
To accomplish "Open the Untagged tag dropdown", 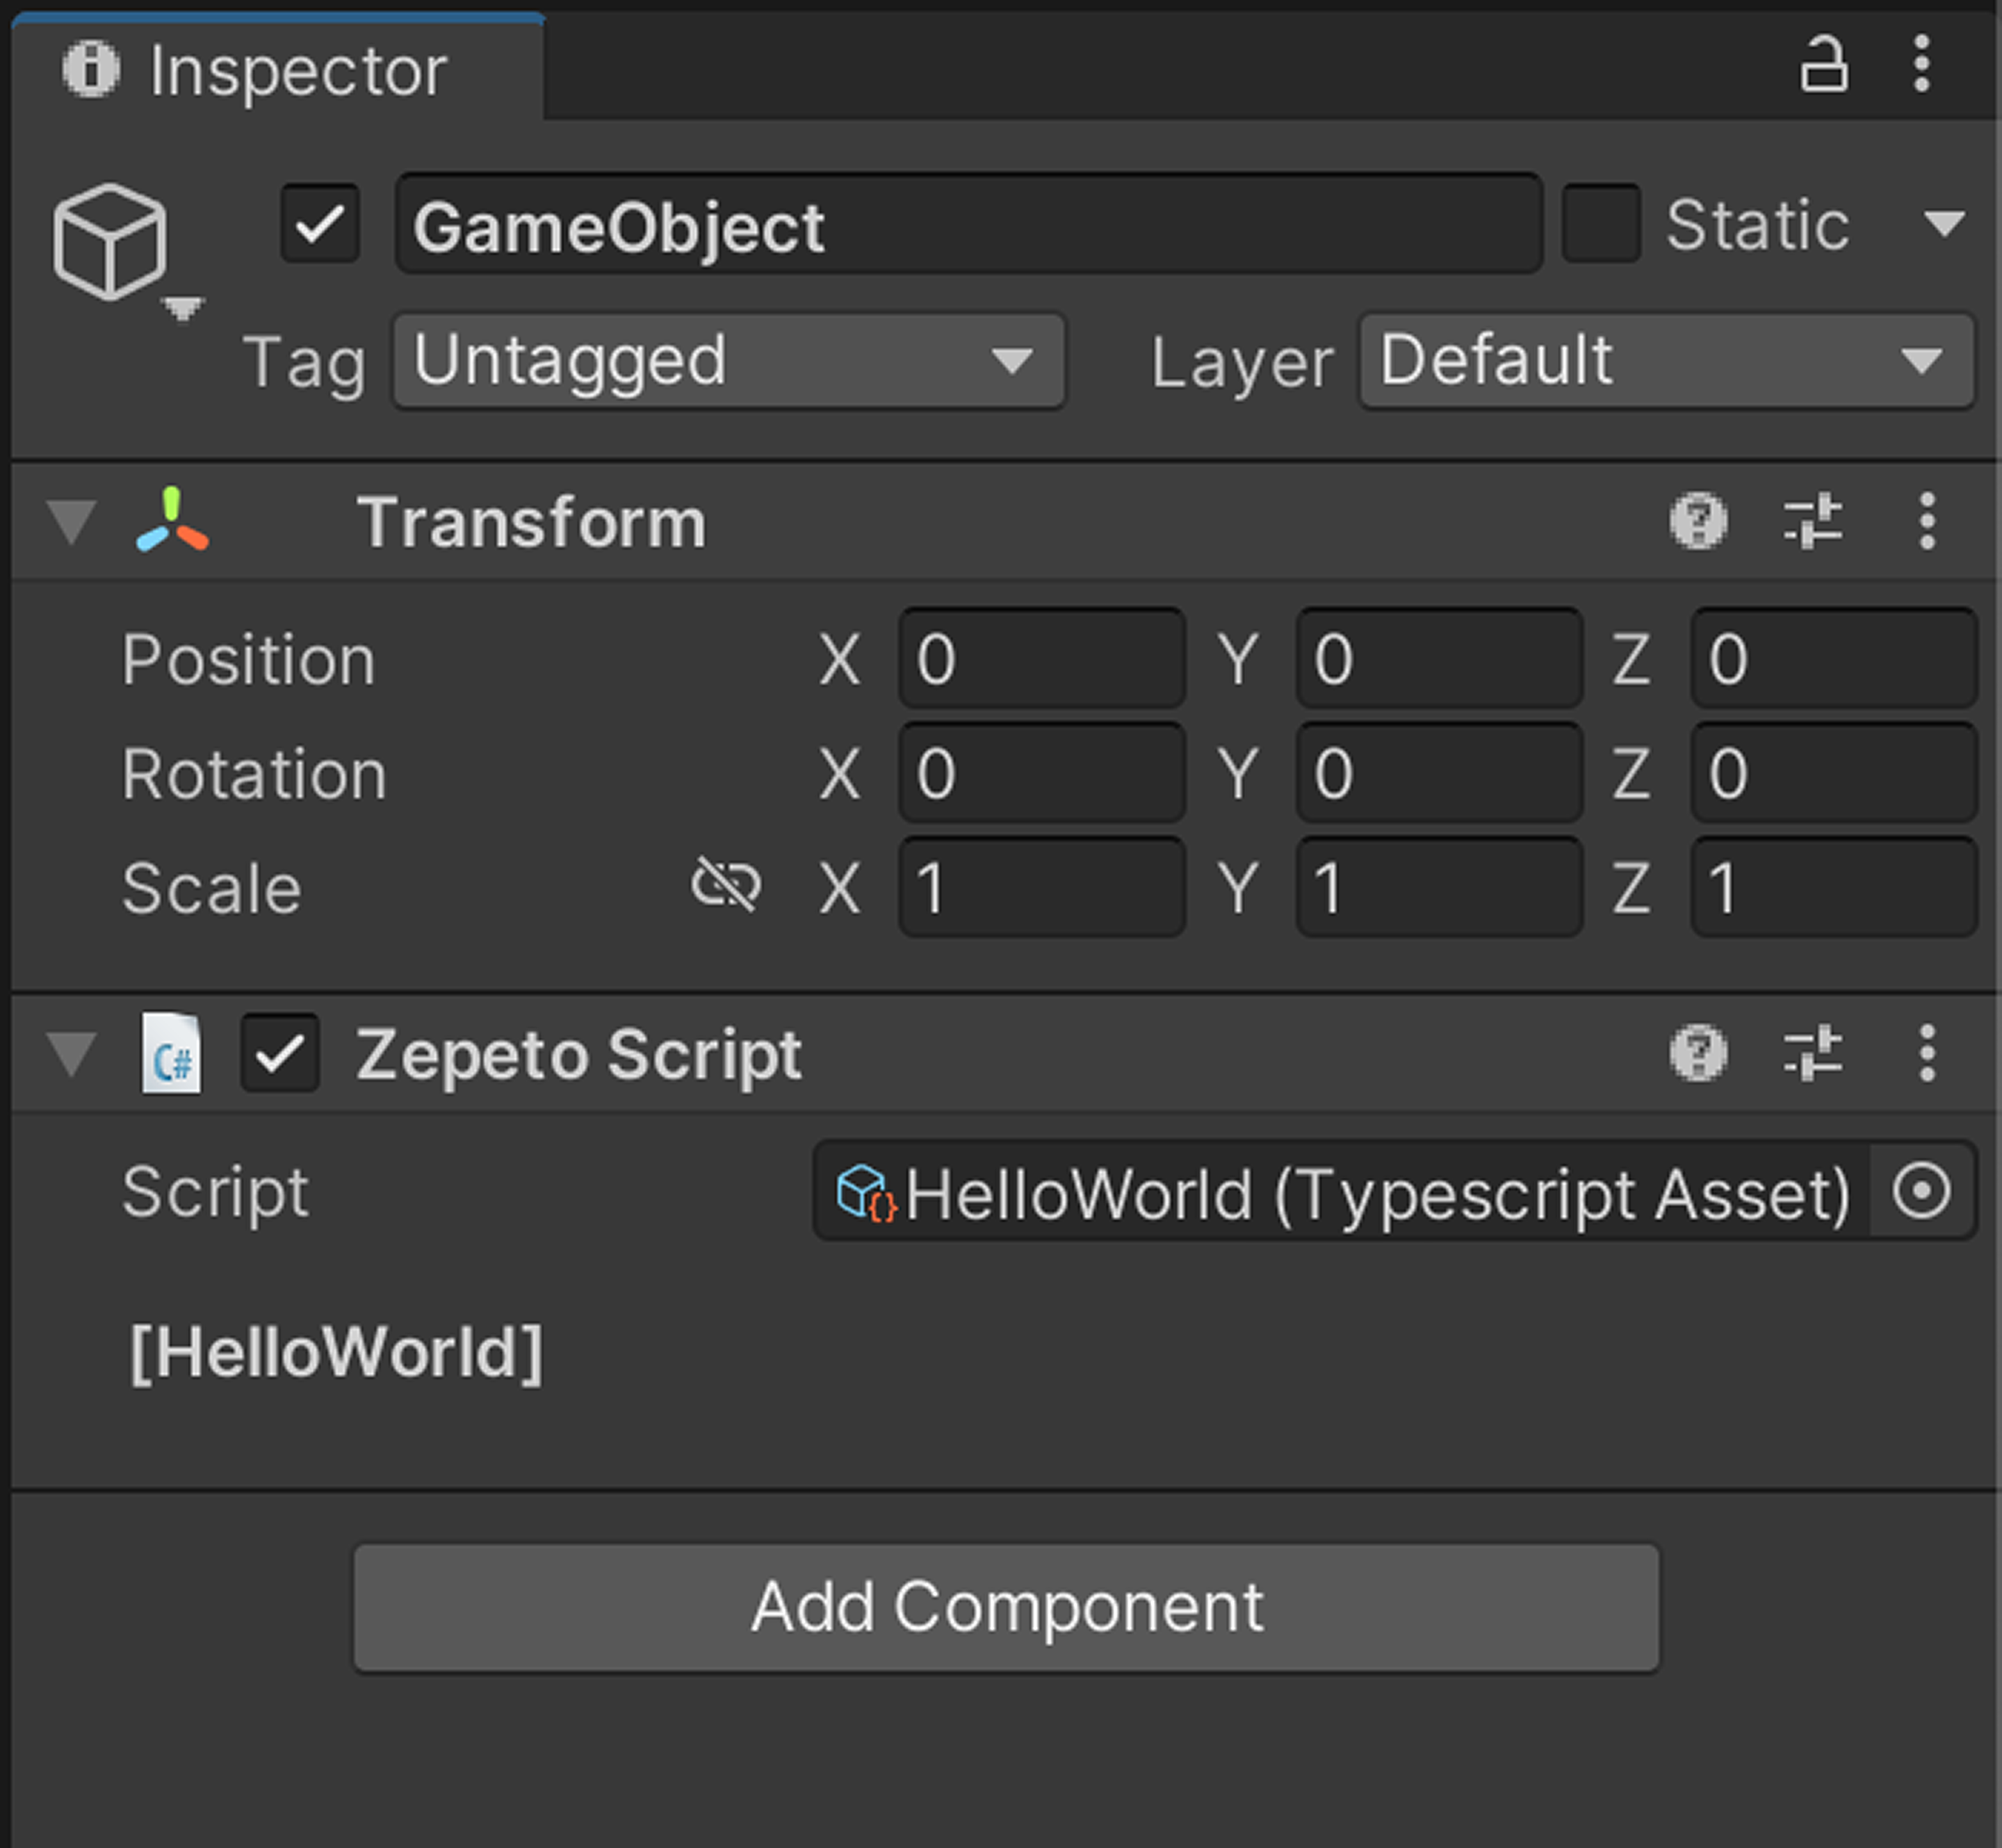I will pos(728,361).
